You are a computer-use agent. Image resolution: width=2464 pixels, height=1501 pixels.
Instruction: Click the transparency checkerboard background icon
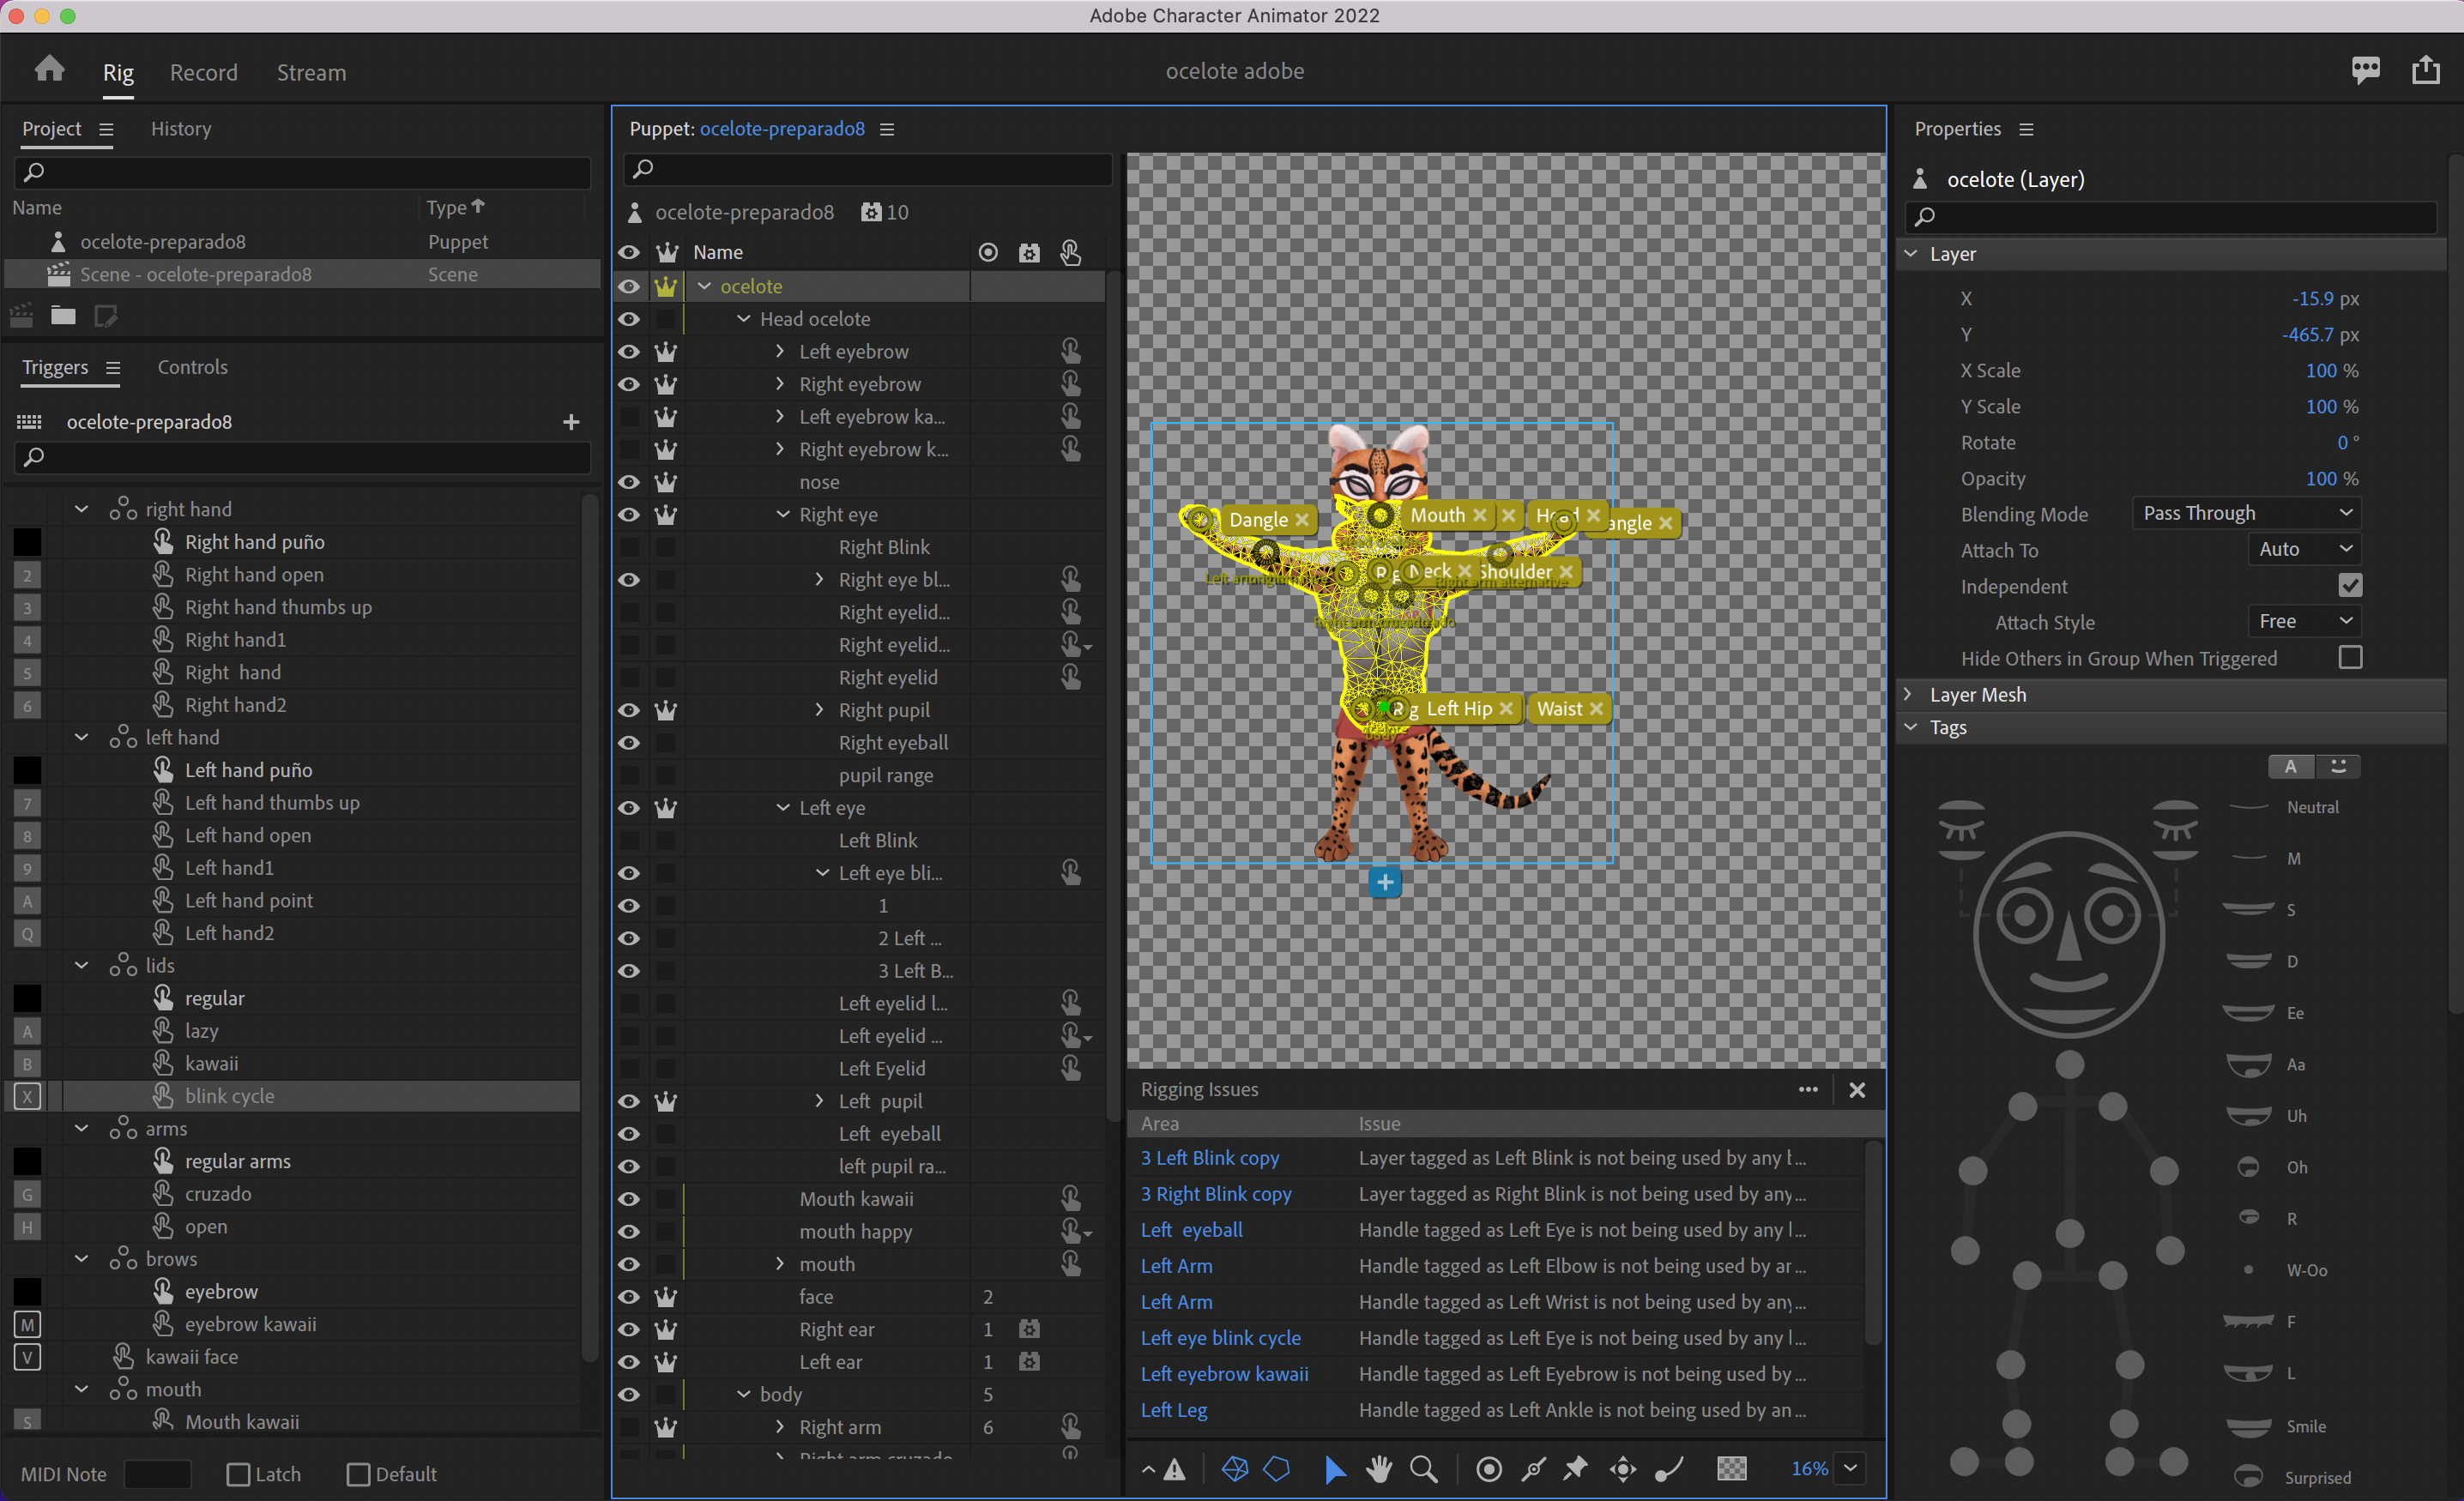click(x=1731, y=1469)
